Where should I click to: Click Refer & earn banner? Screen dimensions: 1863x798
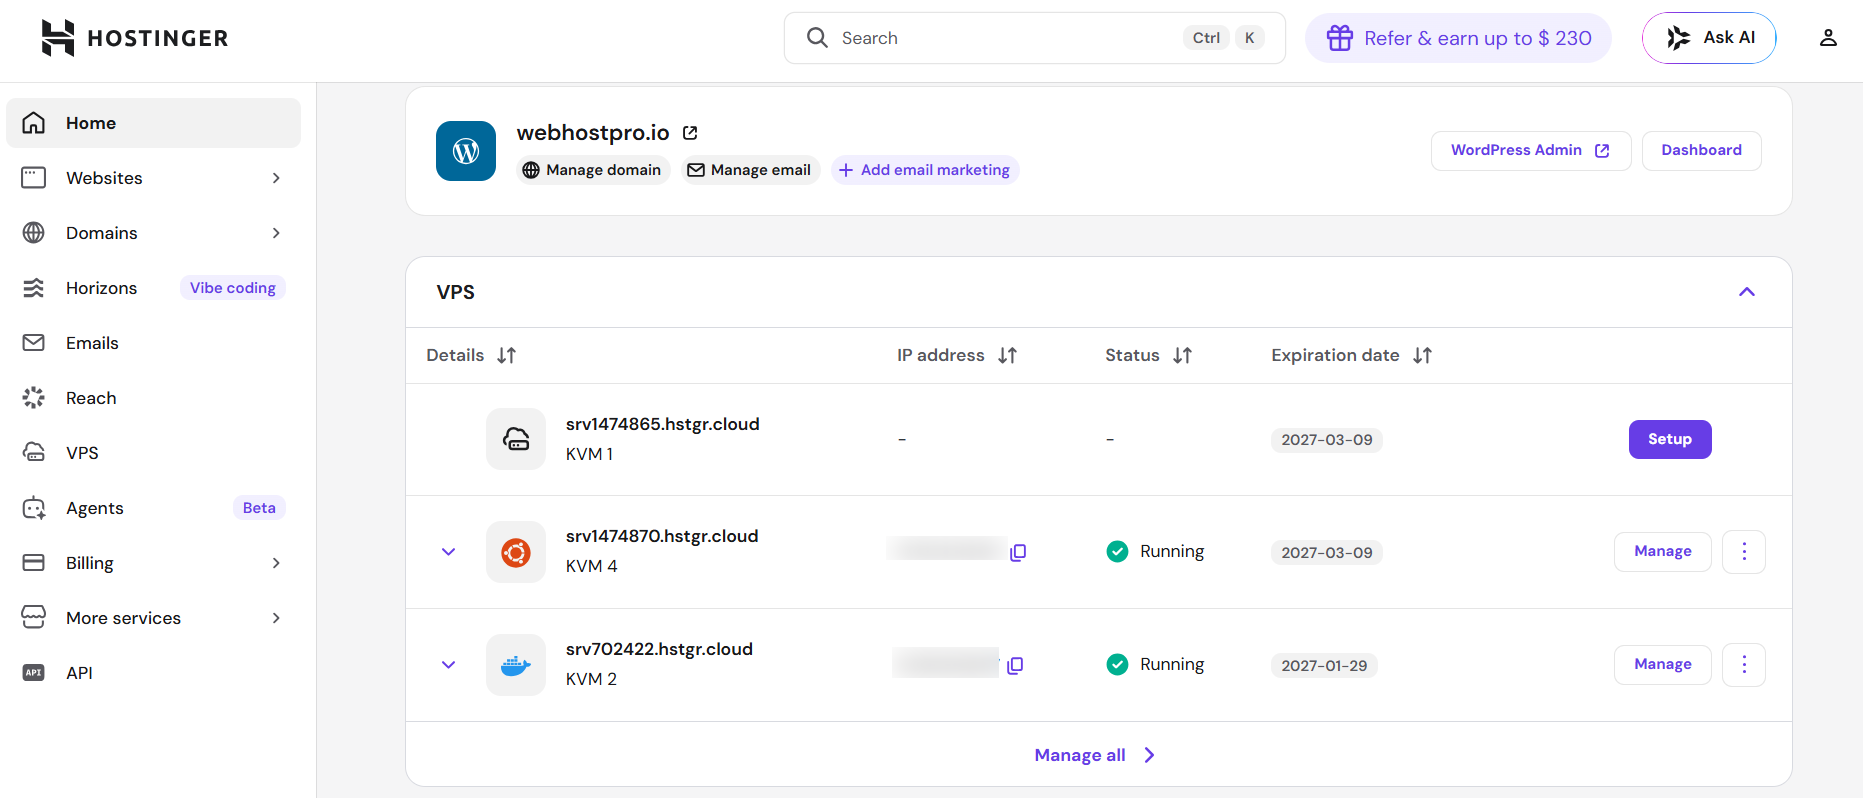click(1458, 38)
